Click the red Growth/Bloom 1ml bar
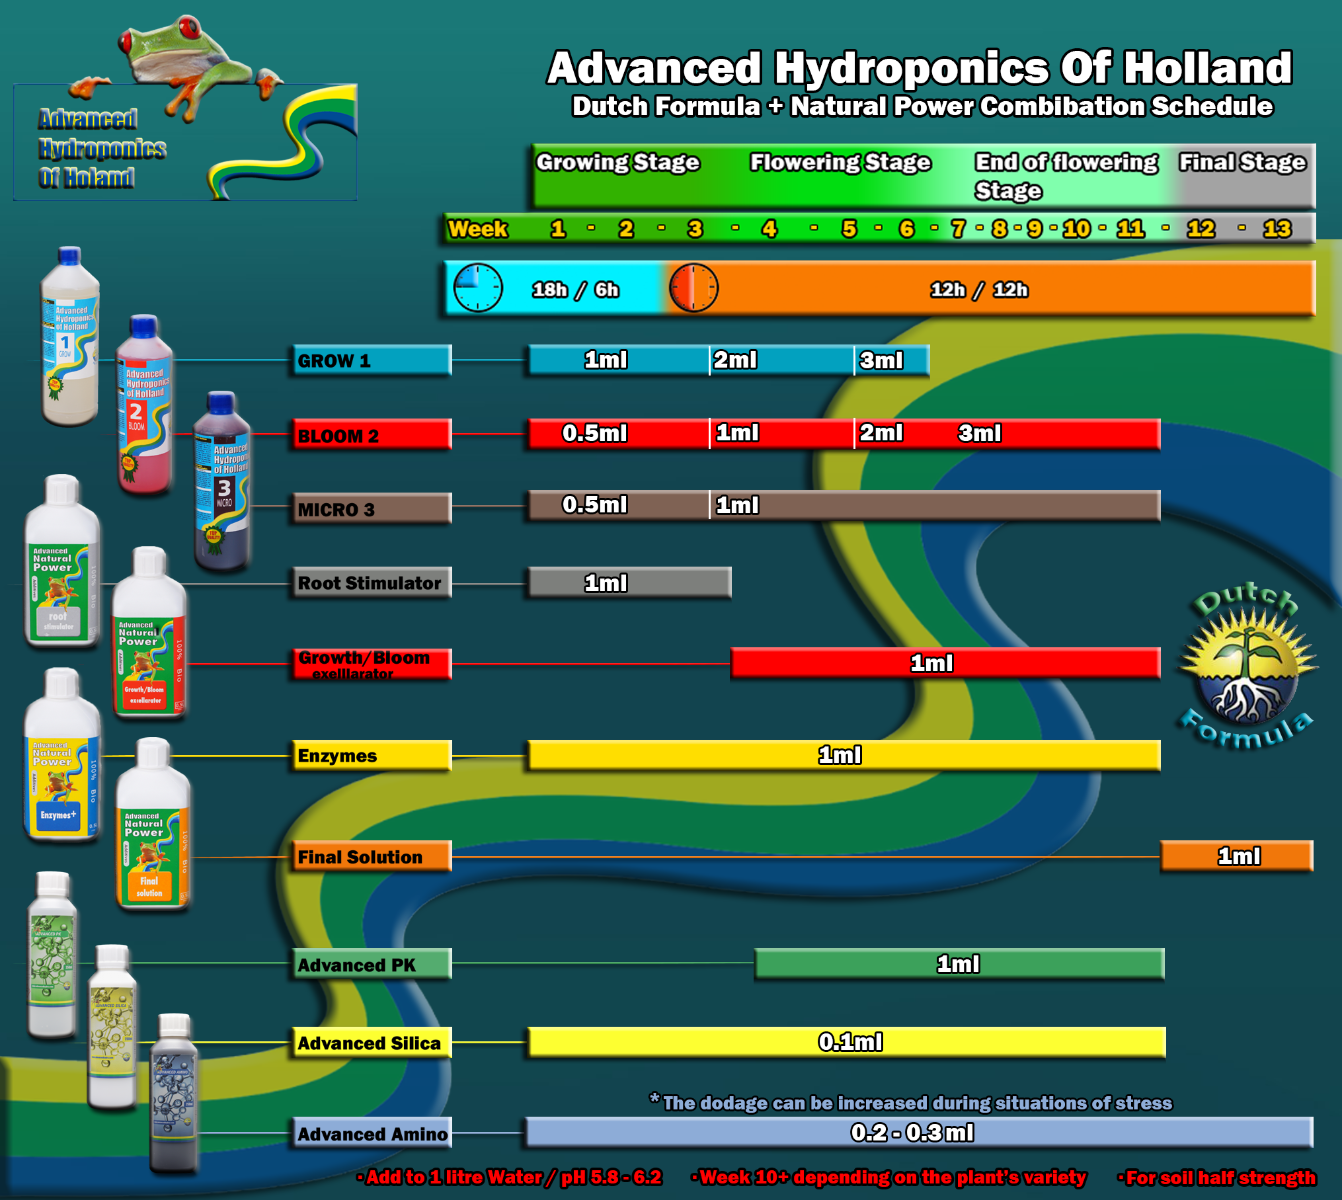Screen dimensions: 1342x1200 tap(946, 663)
